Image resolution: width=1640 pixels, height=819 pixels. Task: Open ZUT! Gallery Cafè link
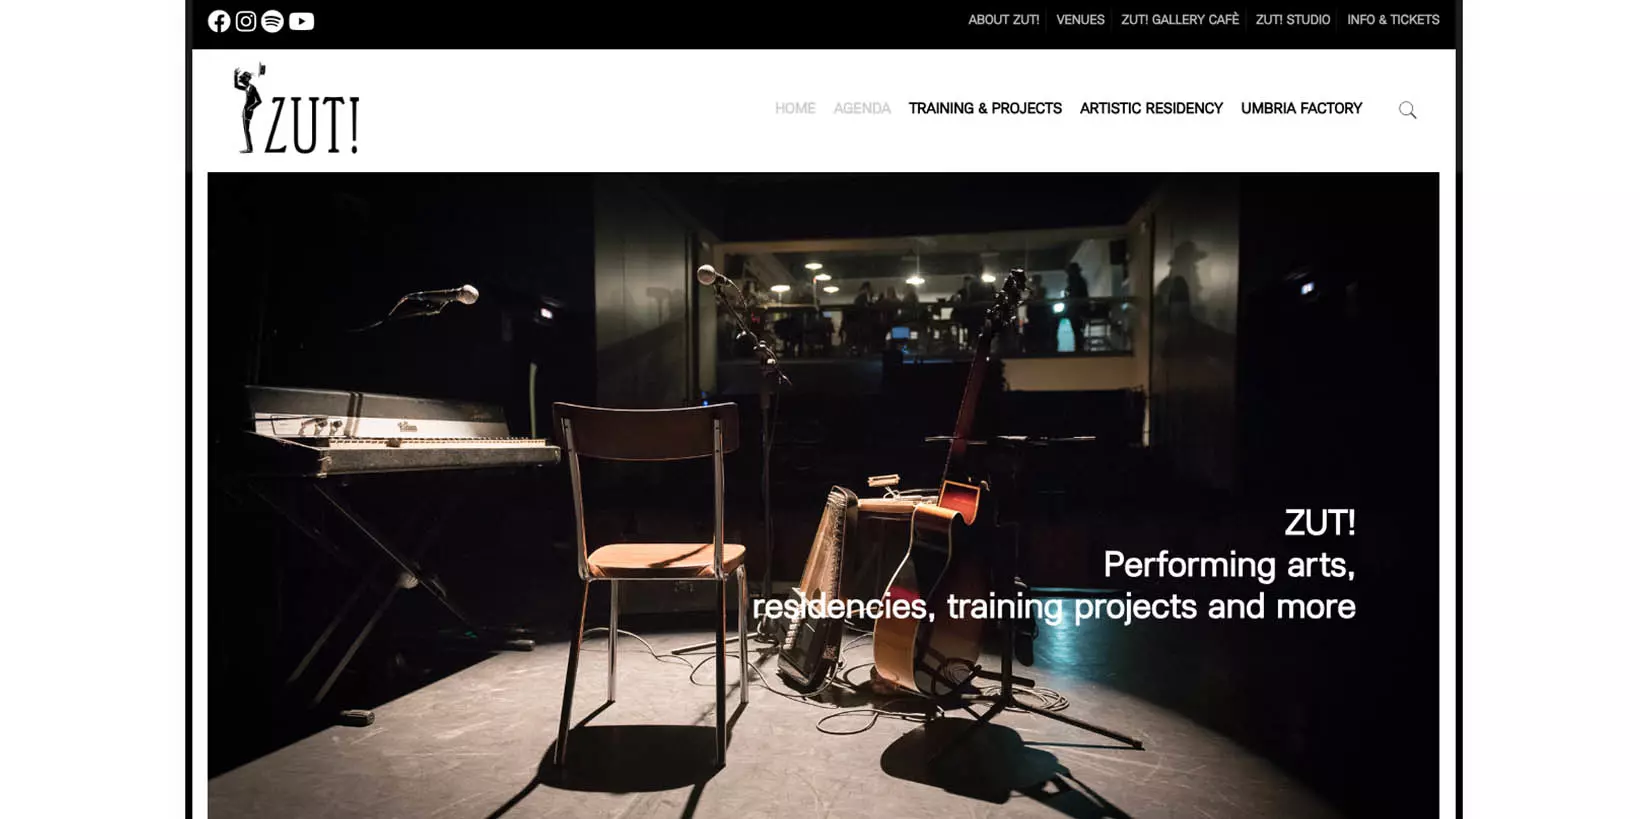click(x=1180, y=20)
